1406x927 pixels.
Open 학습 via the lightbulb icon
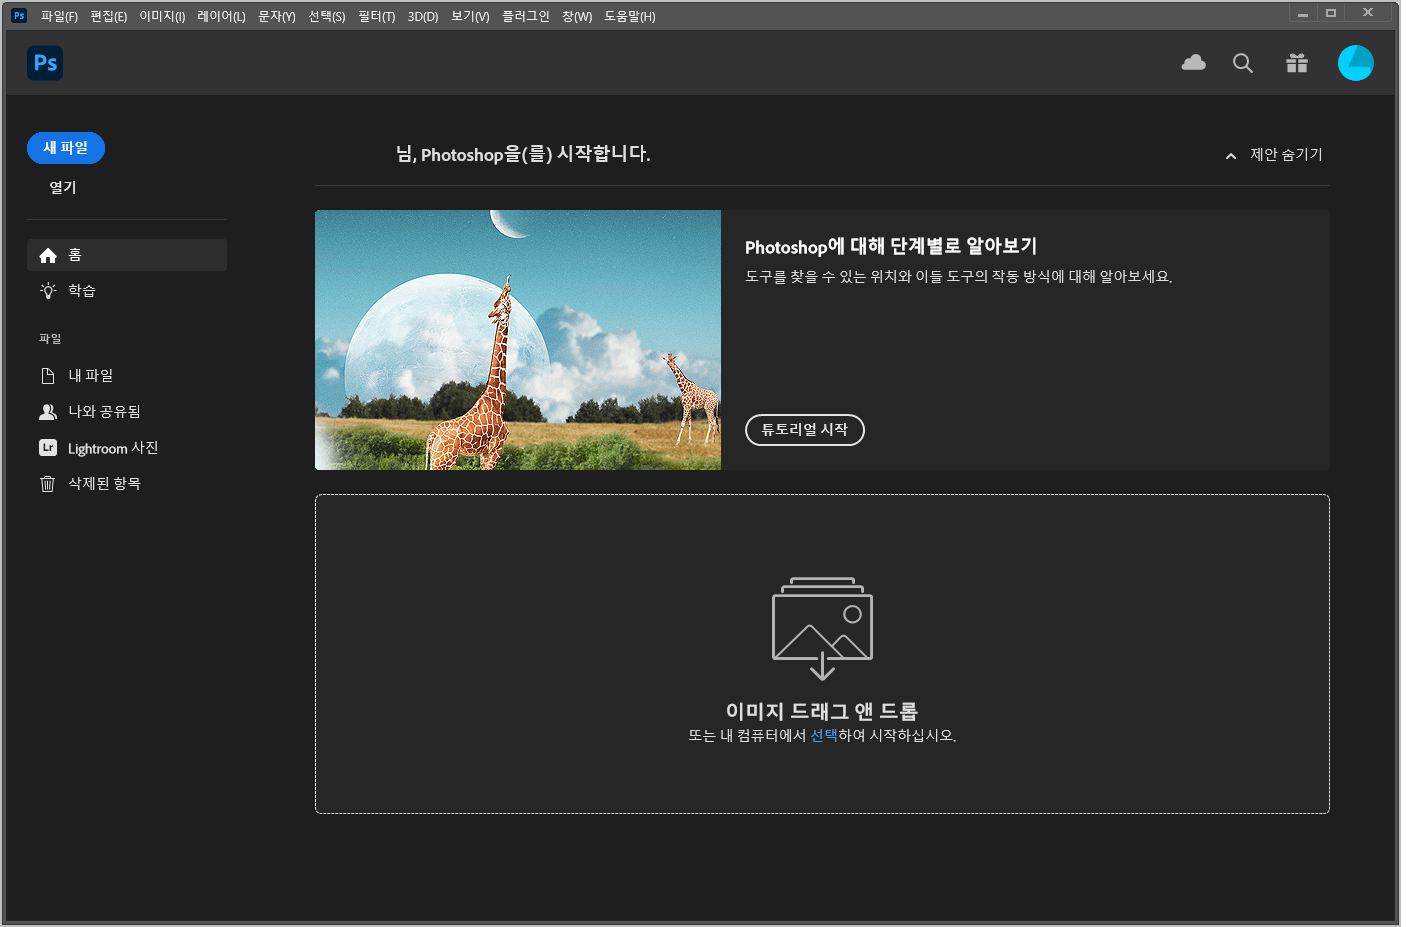pos(47,290)
